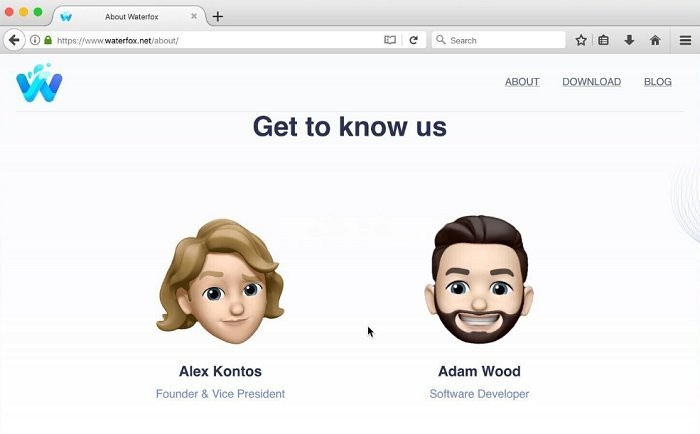This screenshot has height=434, width=700.
Task: Open the DOWNLOAD navigation link
Action: pos(592,82)
